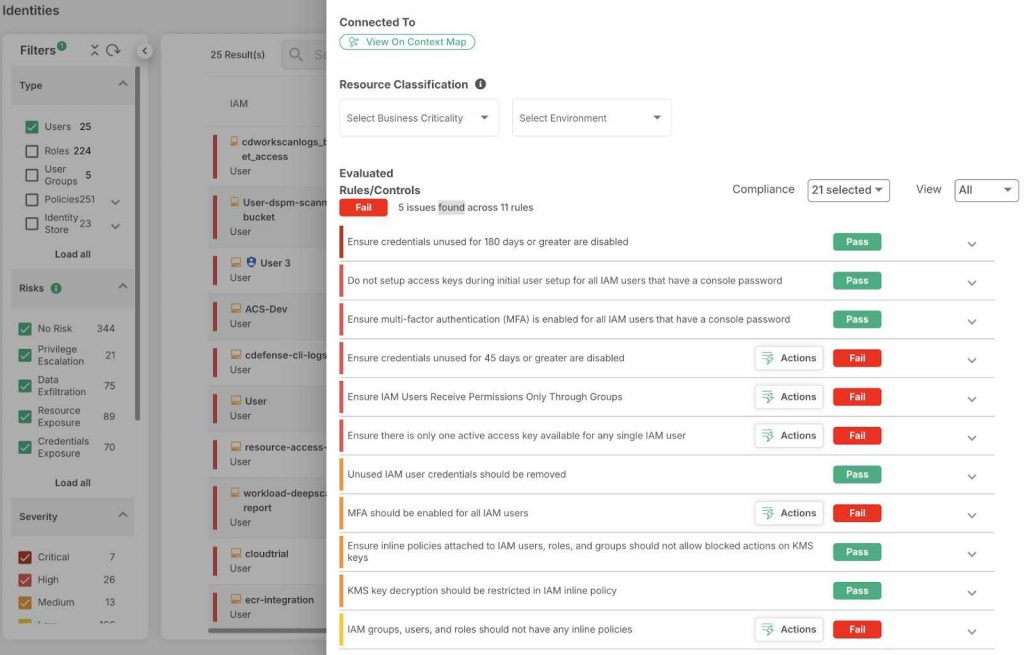1024x655 pixels.
Task: Click the search magnifier icon in results
Action: 296,55
